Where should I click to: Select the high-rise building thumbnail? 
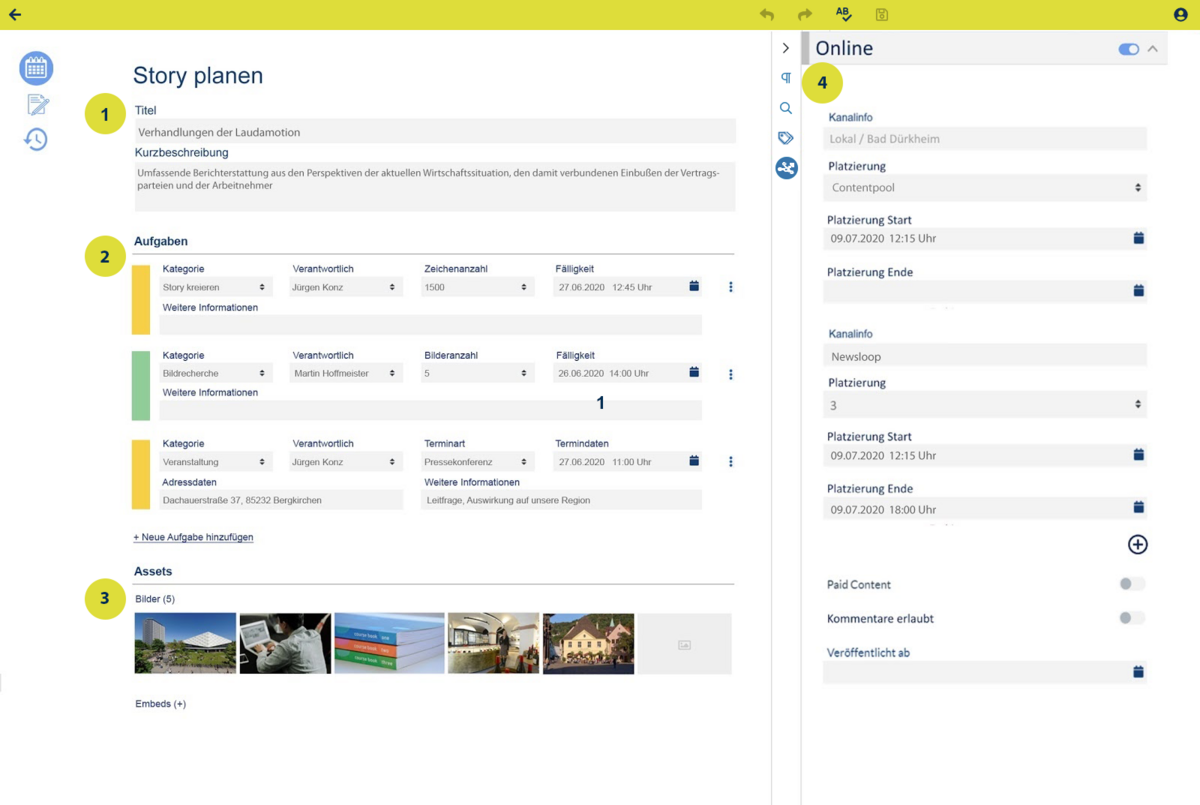tap(185, 643)
